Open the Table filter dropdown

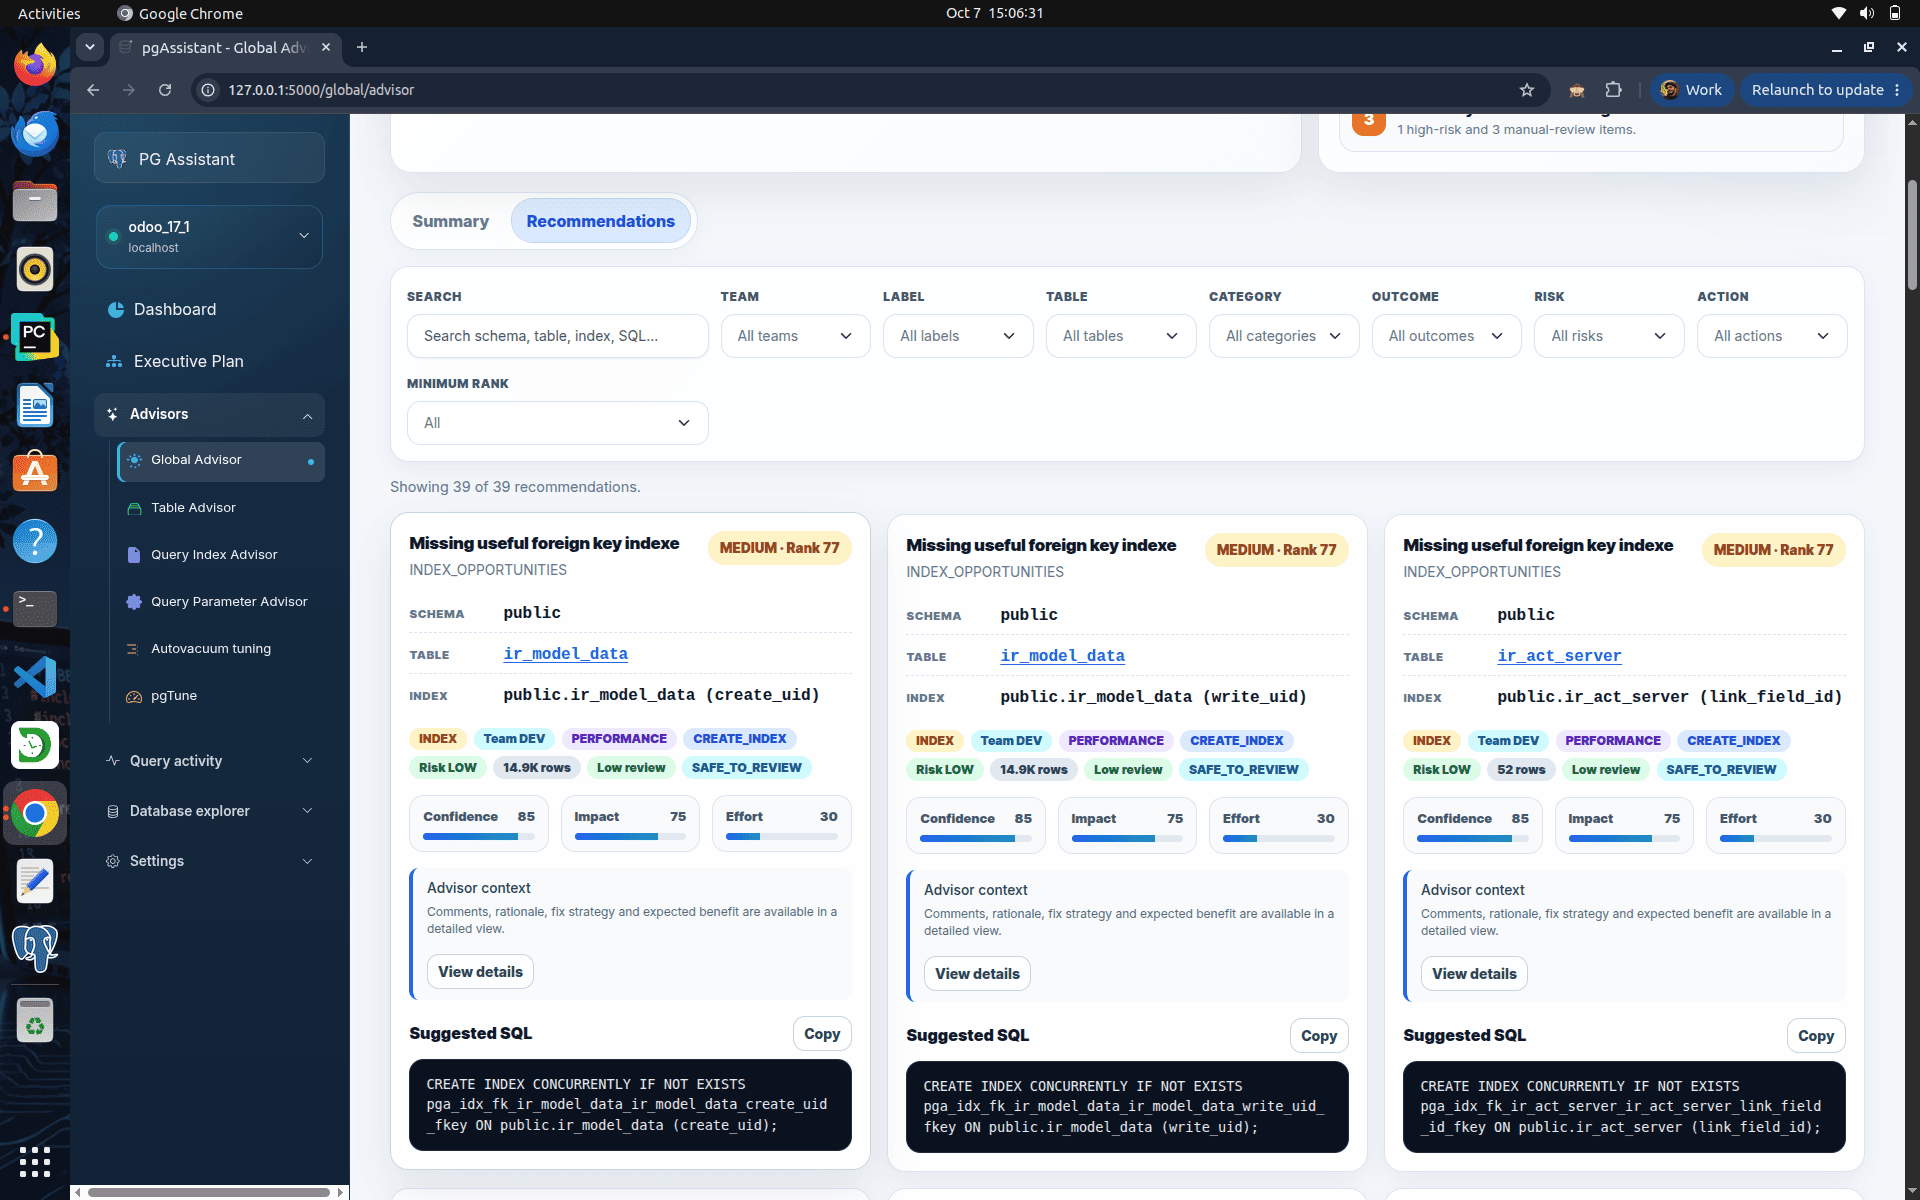click(1121, 336)
